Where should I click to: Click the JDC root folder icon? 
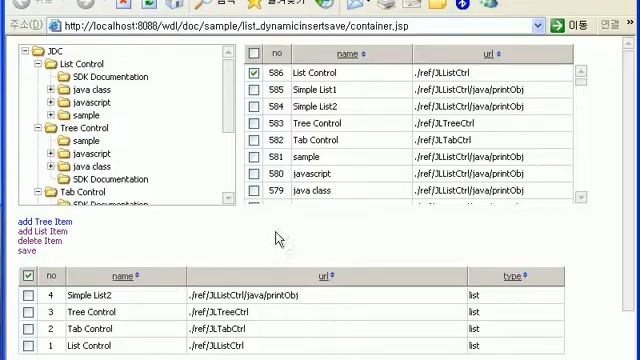pyautogui.click(x=38, y=51)
